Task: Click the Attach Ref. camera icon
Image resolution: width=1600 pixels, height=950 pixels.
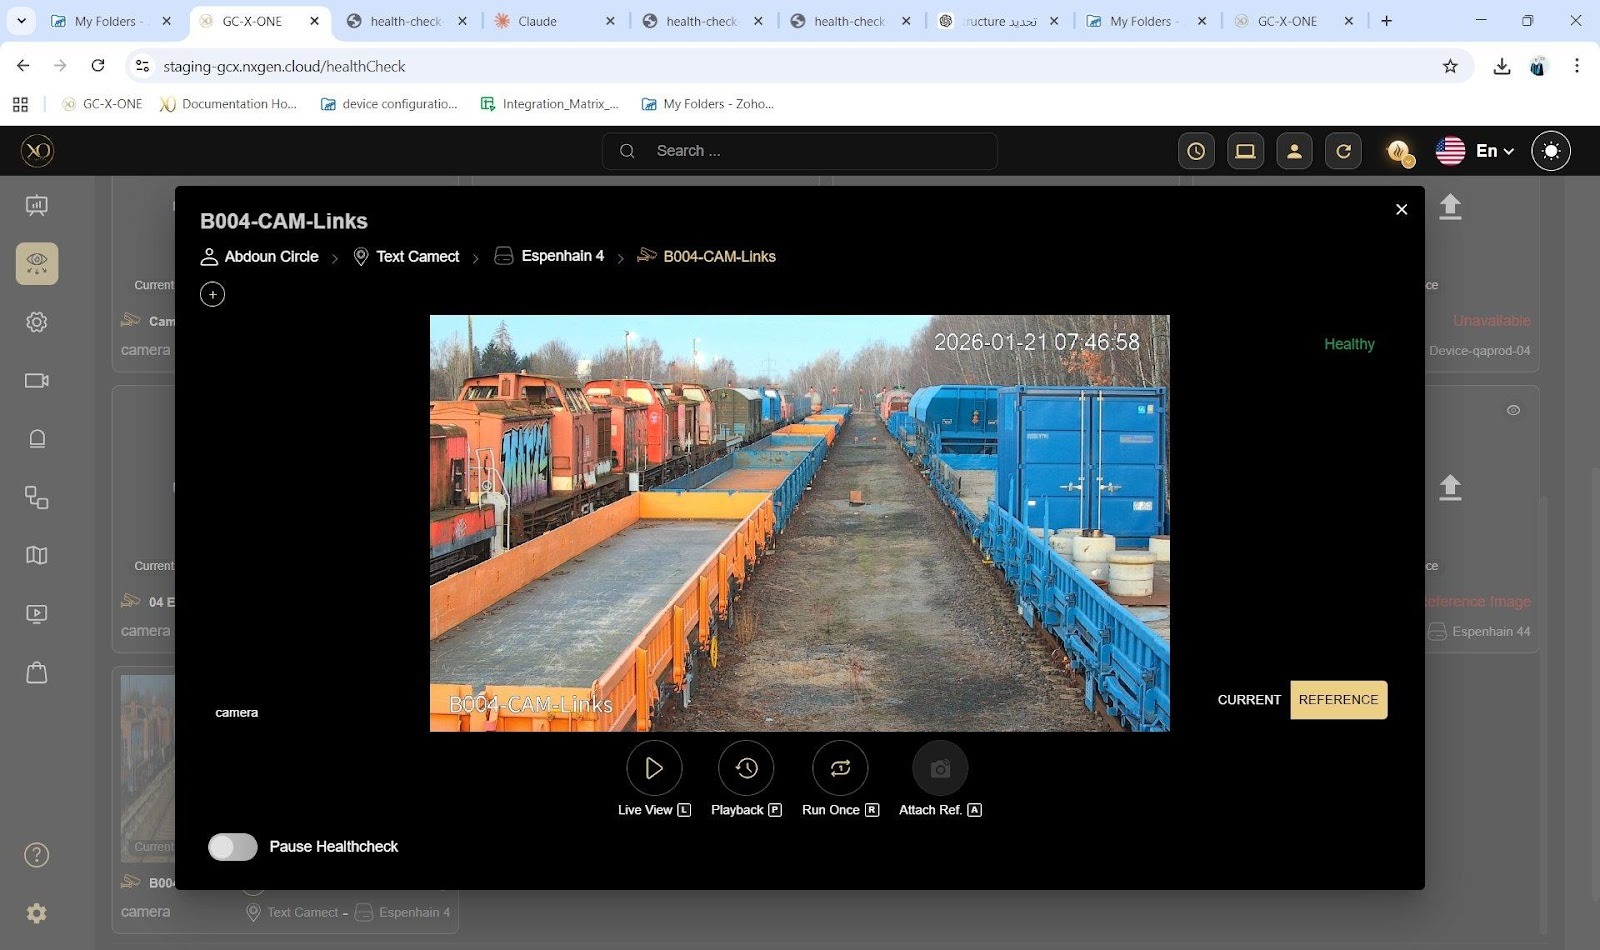Action: 940,768
